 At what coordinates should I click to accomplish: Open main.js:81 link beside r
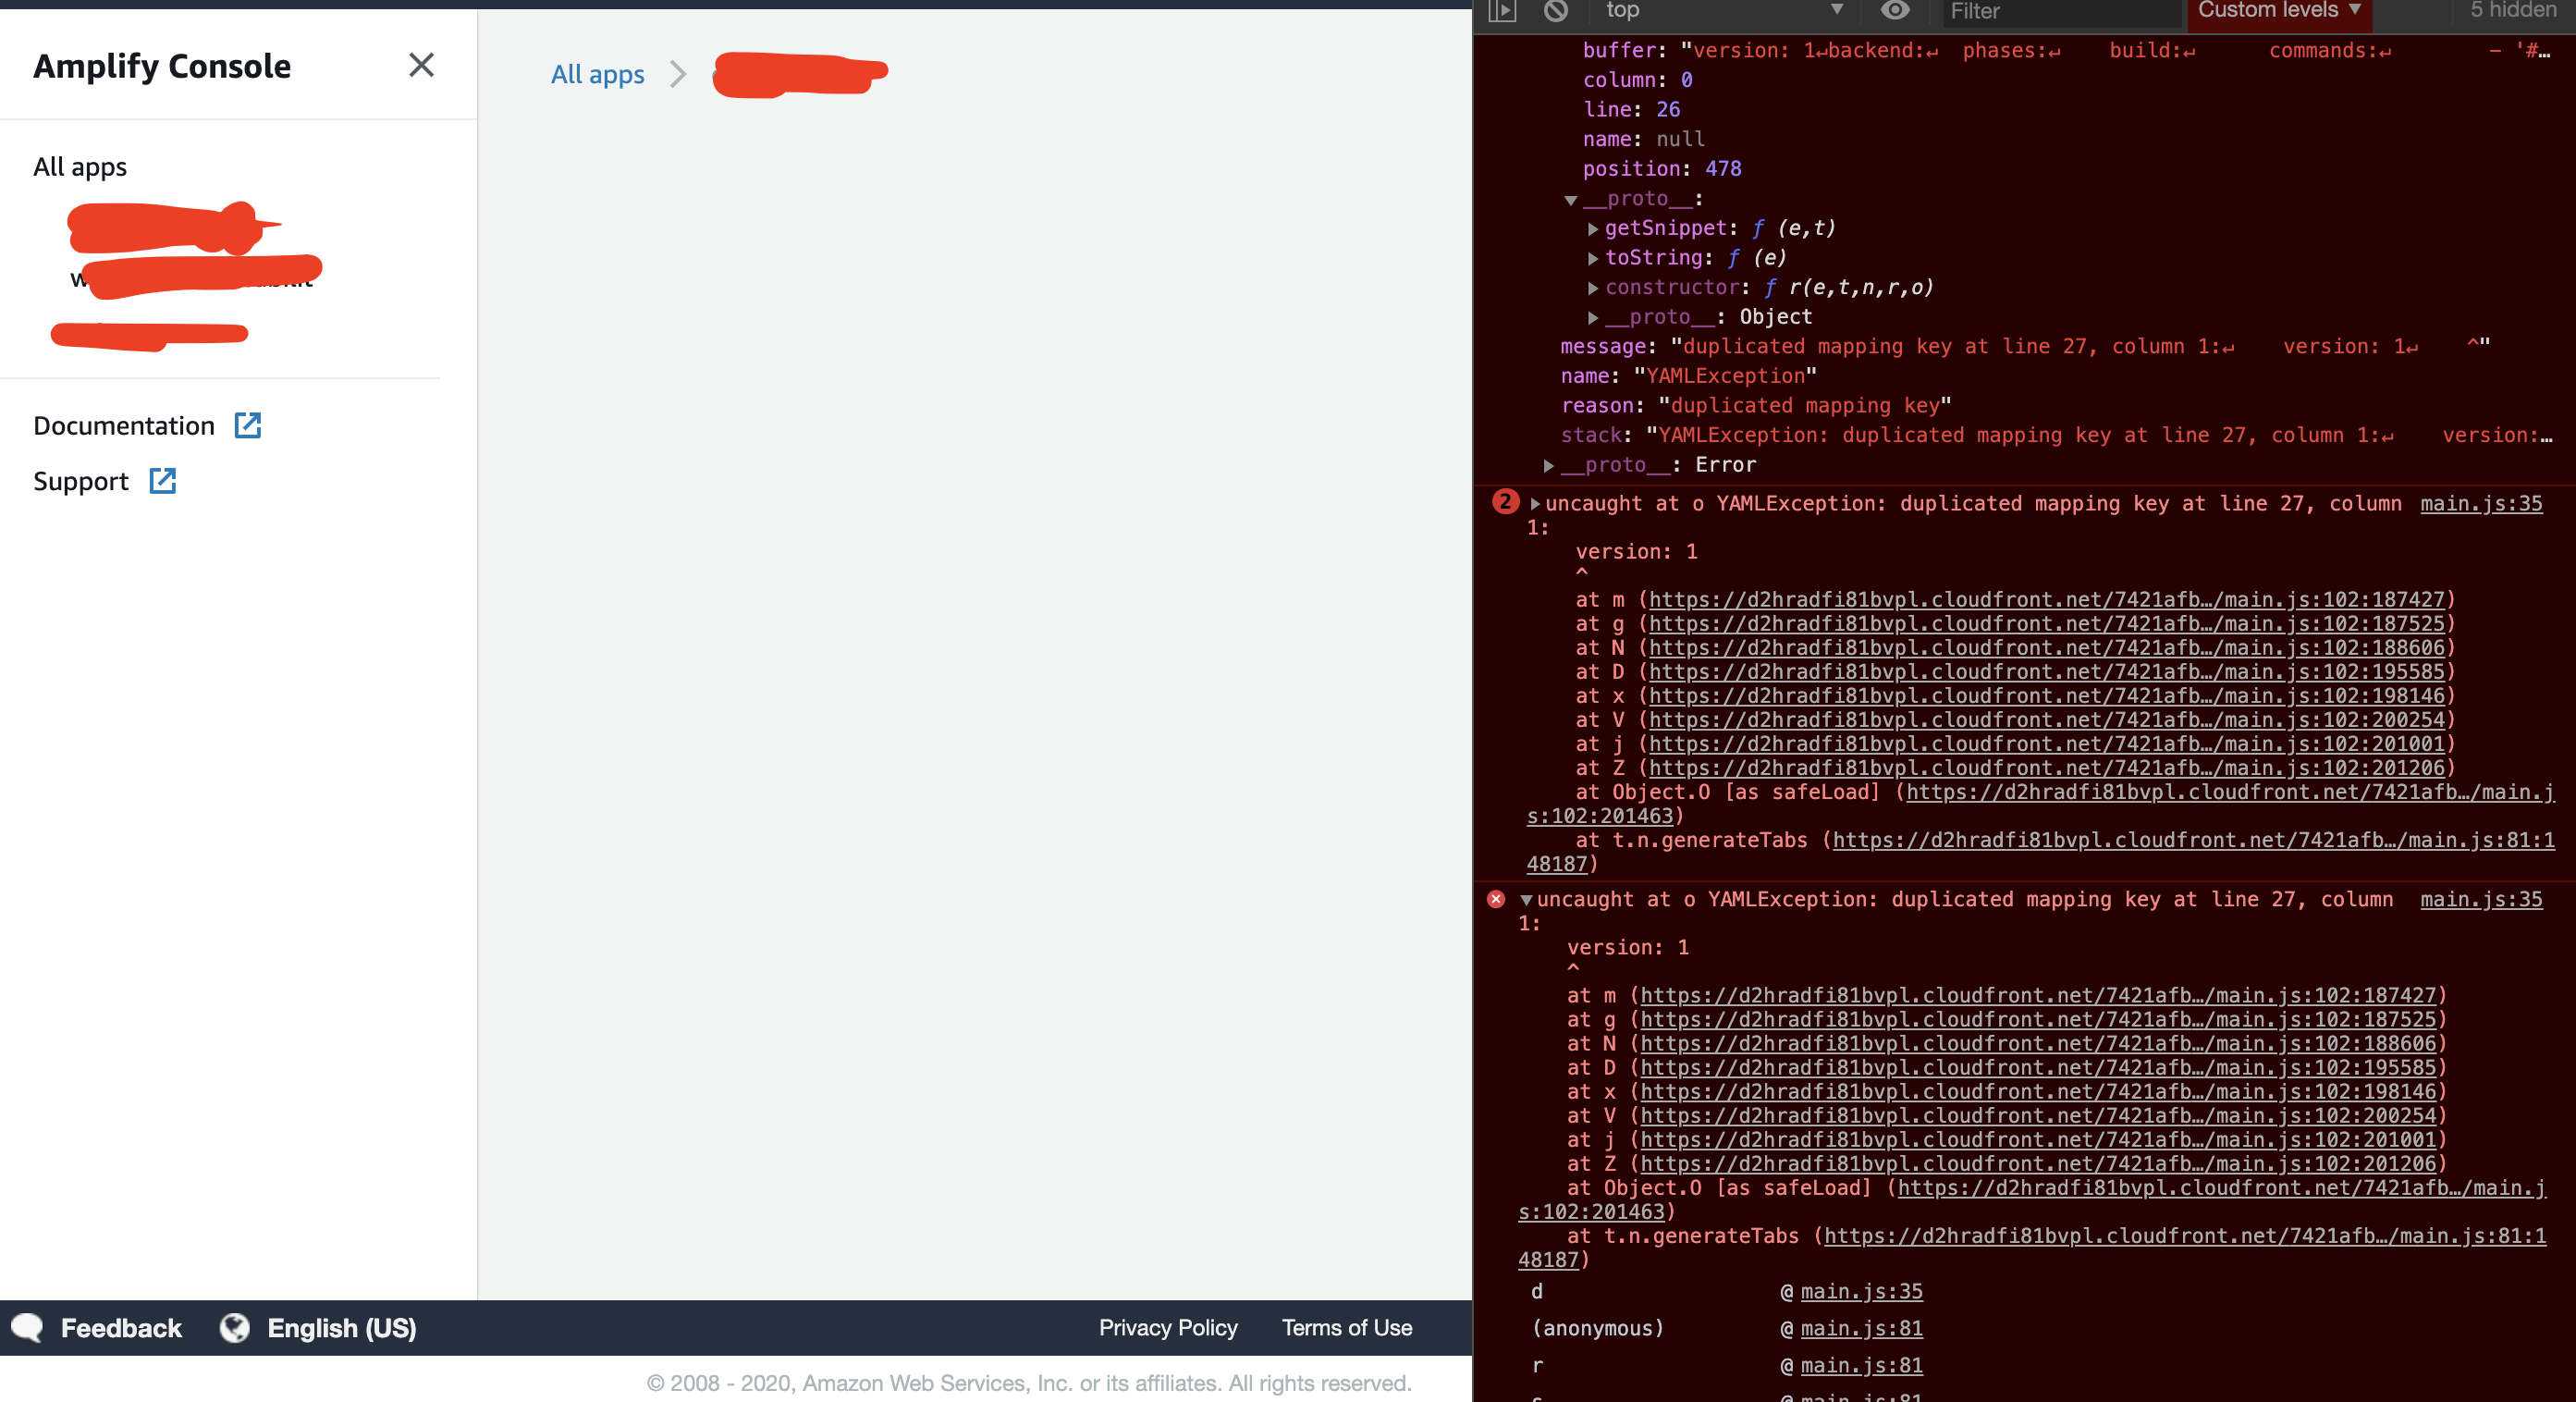(1861, 1366)
